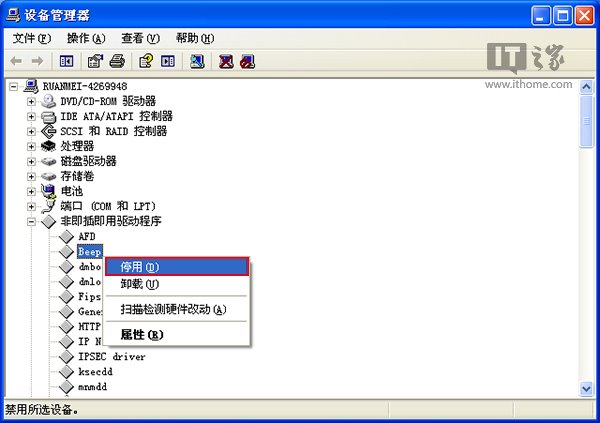Click the 非即插即用驱动程序 diamond icon
The height and width of the screenshot is (423, 600).
(49, 221)
